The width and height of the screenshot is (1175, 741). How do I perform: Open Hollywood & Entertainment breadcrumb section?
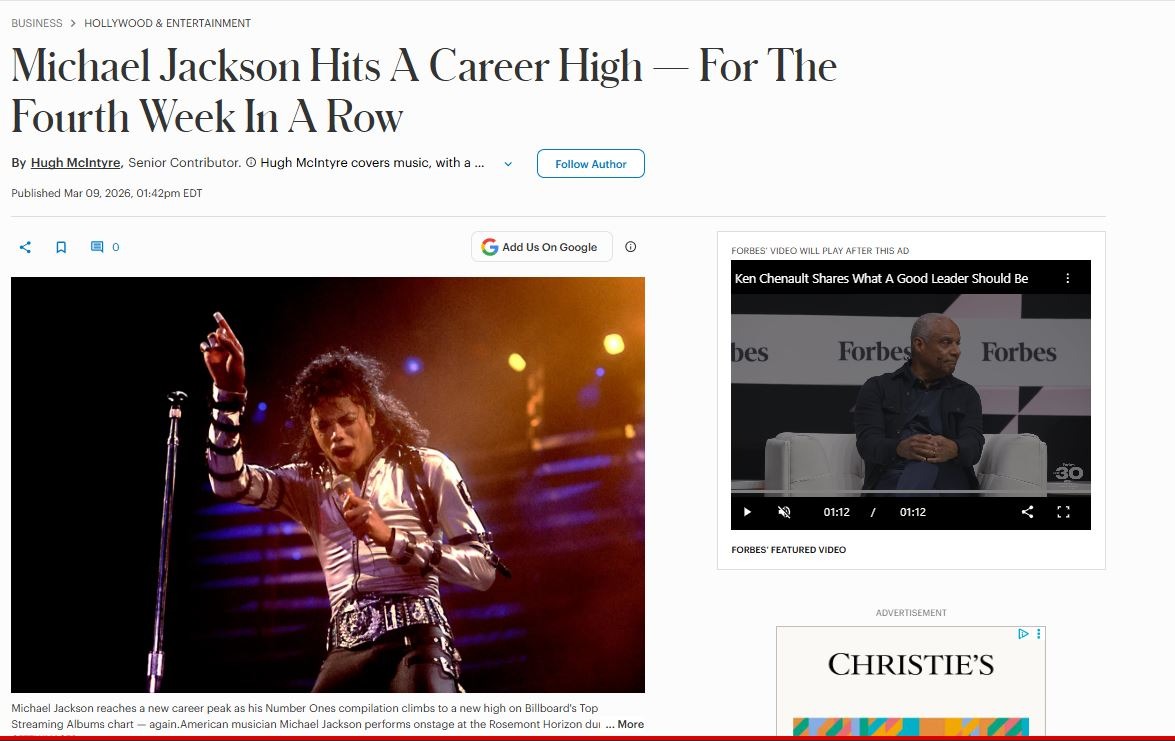coord(167,23)
